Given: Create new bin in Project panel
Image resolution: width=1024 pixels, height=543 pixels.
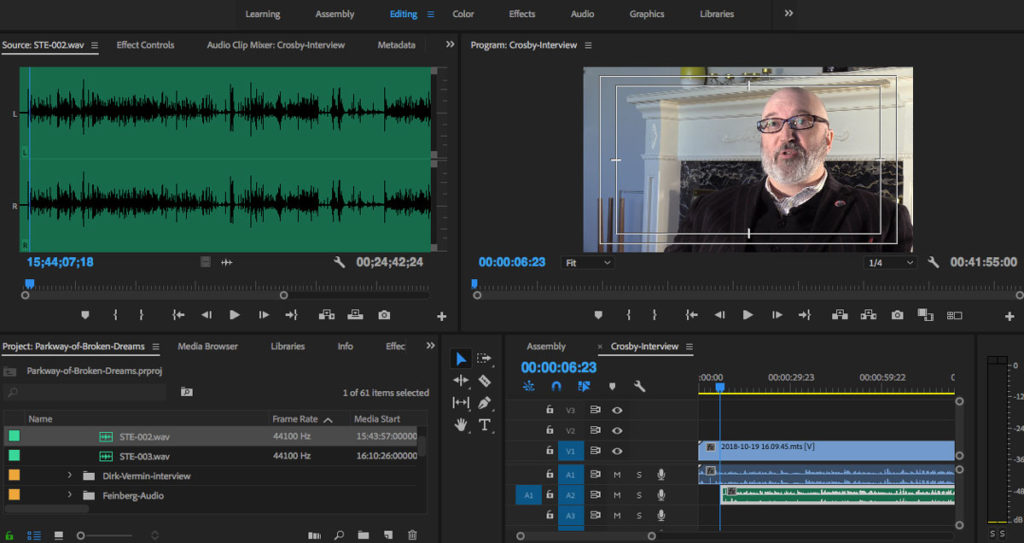Looking at the screenshot, I should pos(363,535).
